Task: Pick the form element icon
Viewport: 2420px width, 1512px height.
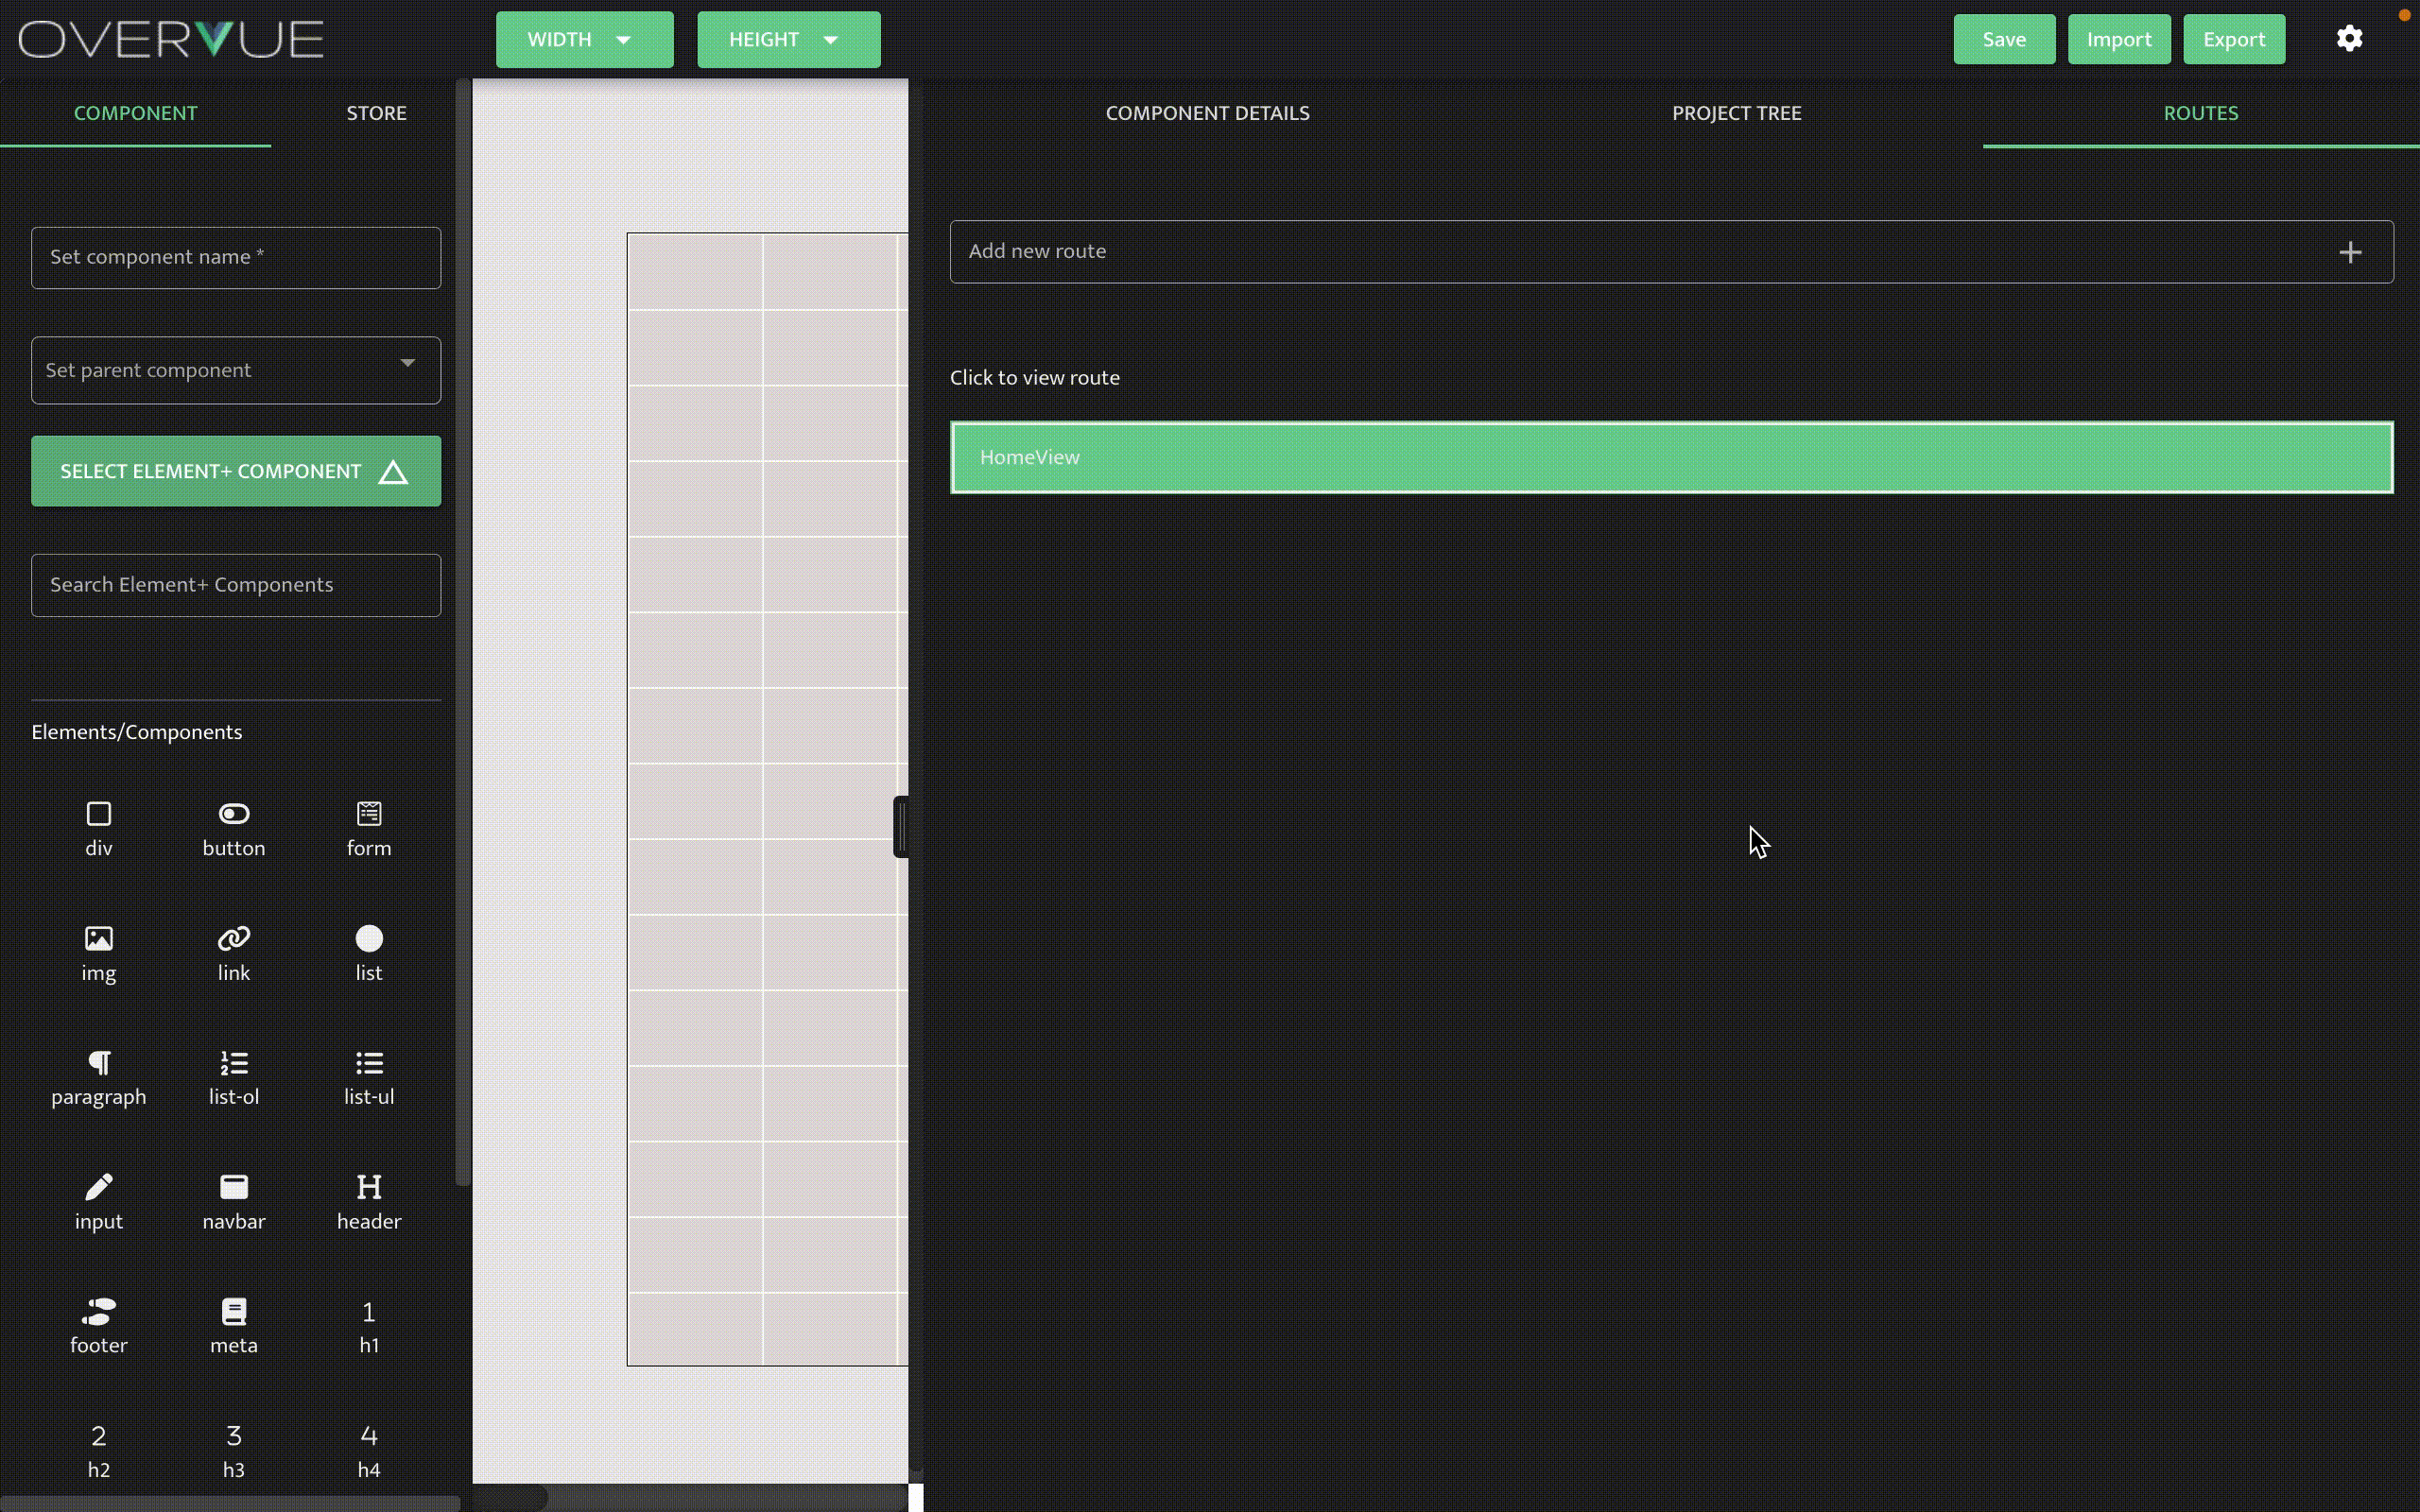Action: tap(368, 828)
